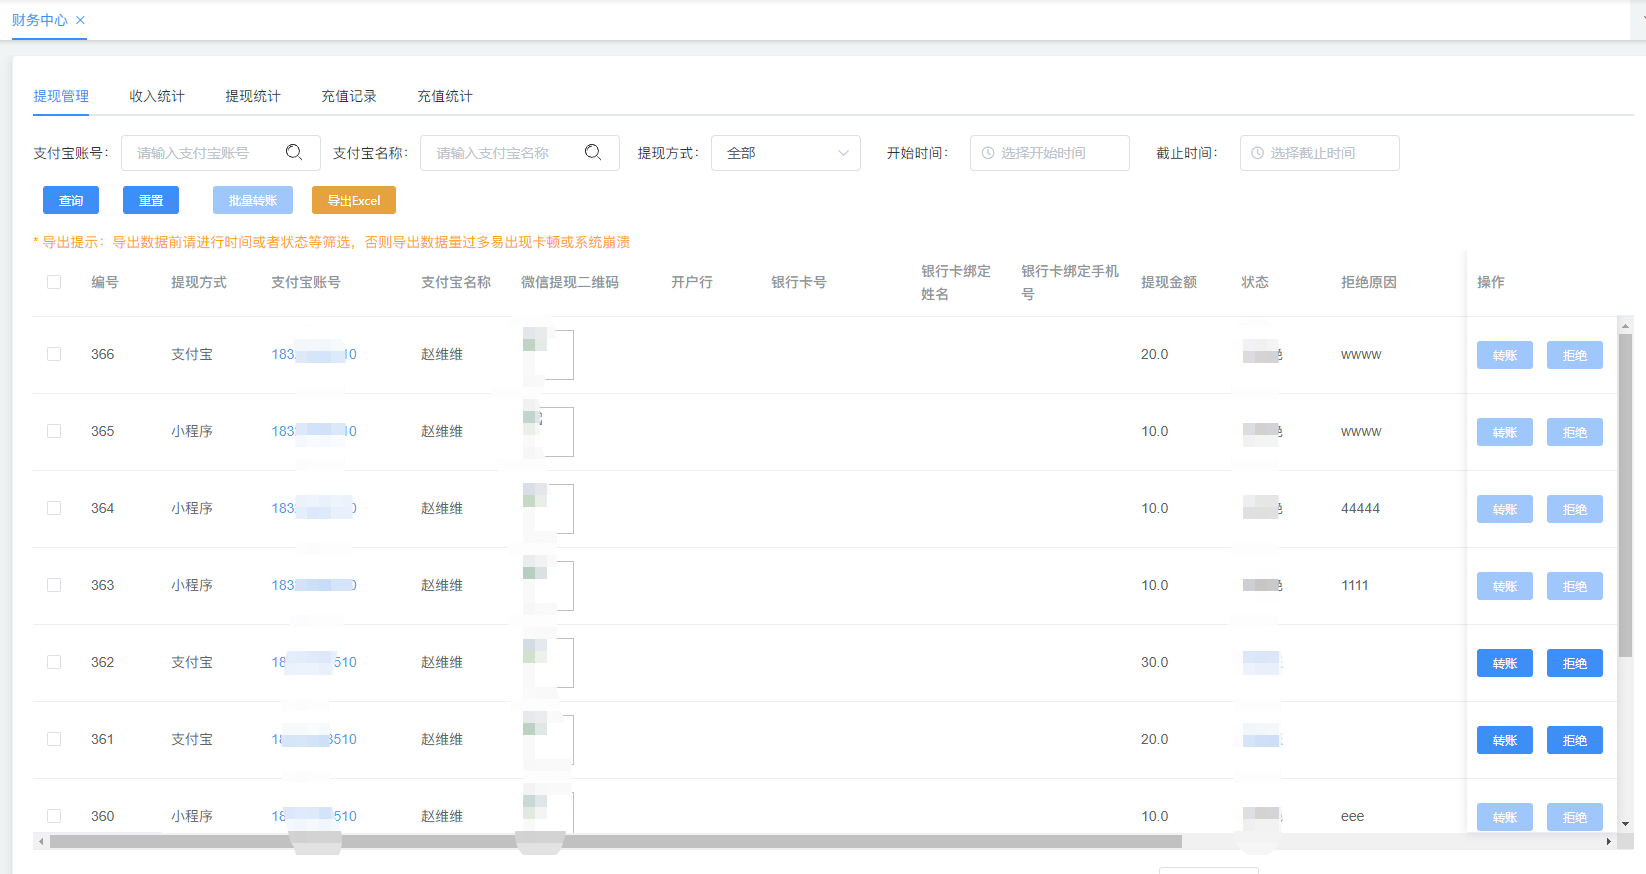Check the checkbox for row 366
This screenshot has width=1646, height=874.
(x=54, y=354)
